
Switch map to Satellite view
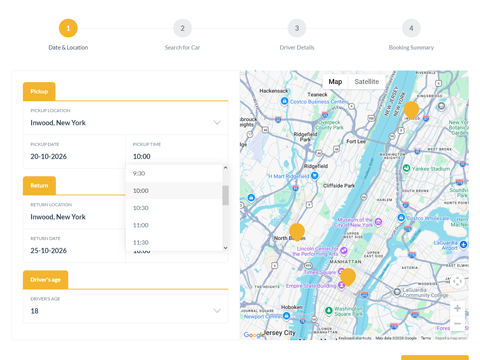click(x=367, y=82)
